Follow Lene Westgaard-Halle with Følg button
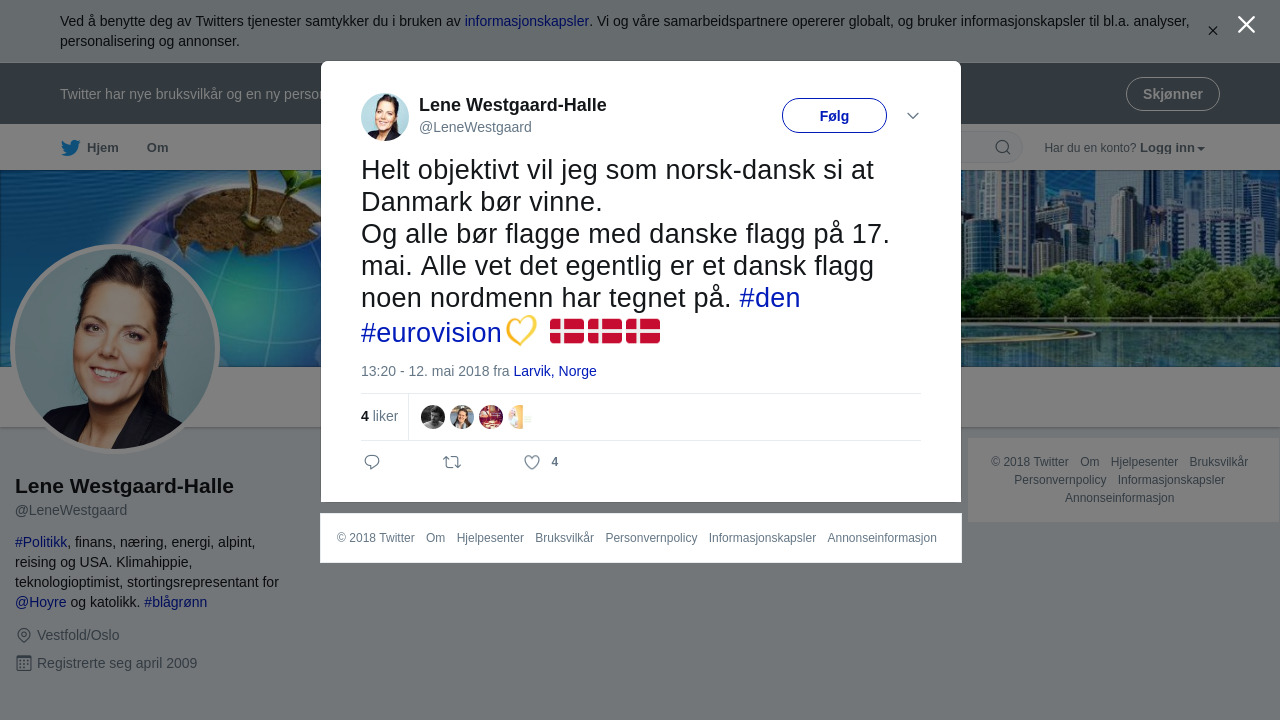The image size is (1280, 720). click(834, 116)
